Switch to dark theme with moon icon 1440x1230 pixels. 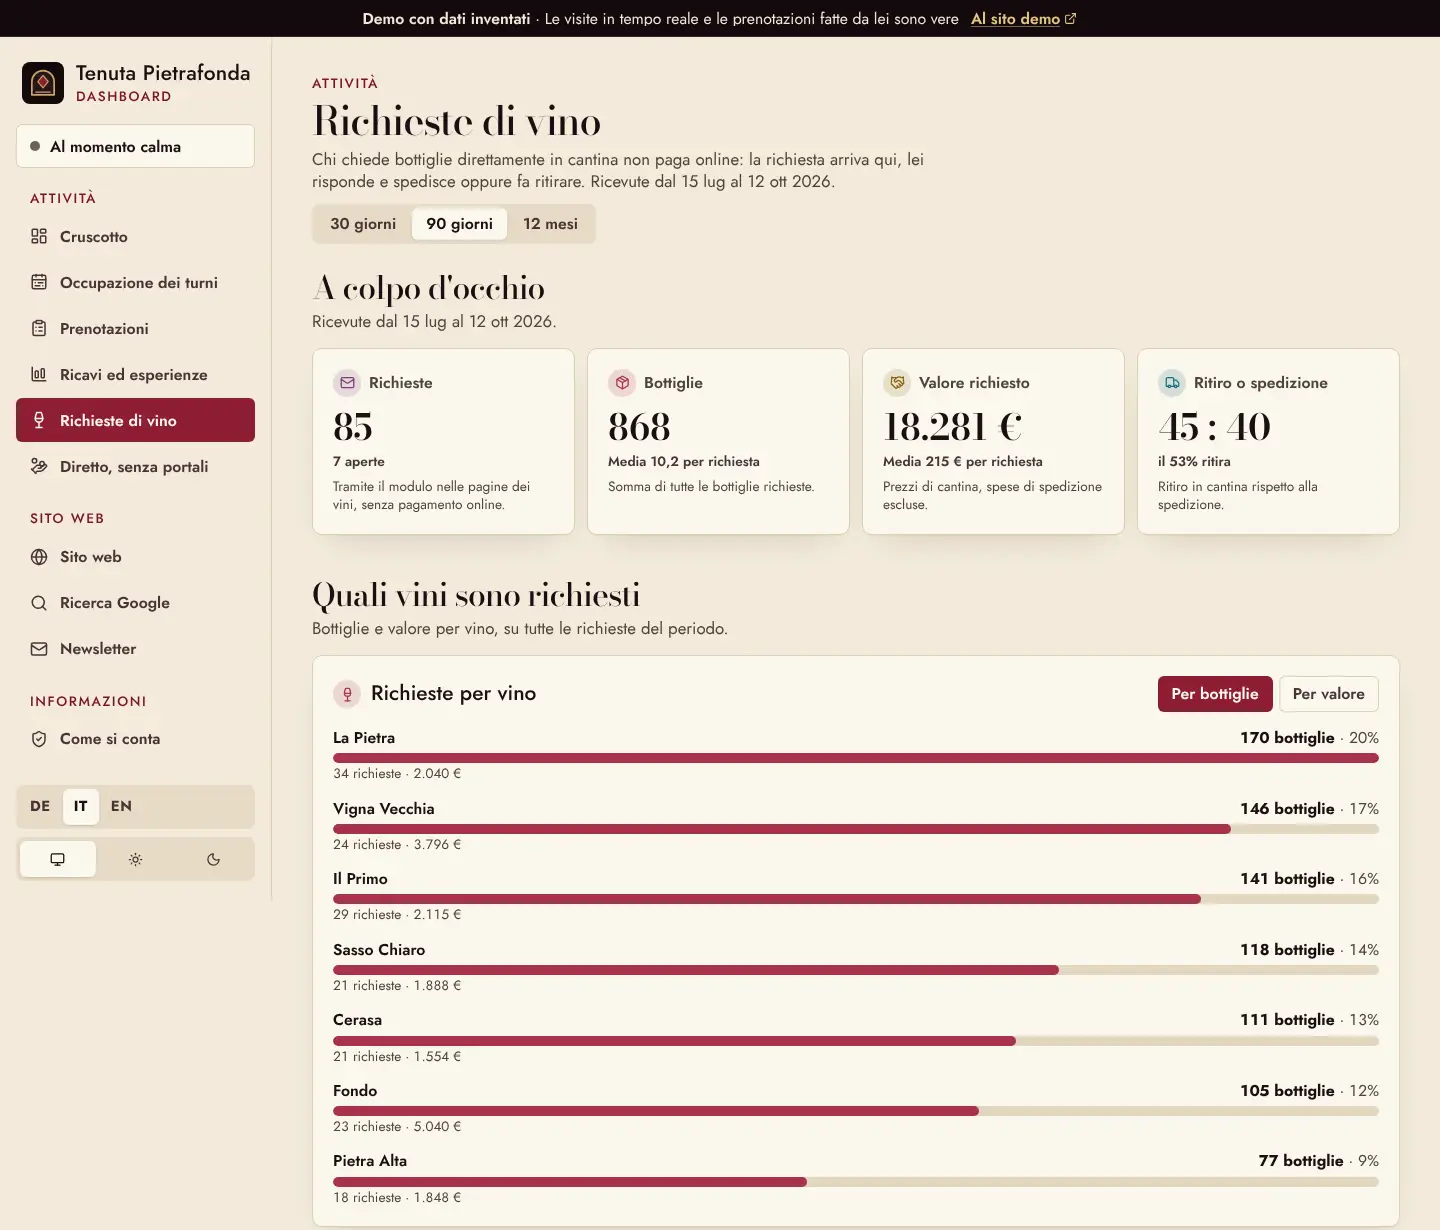tap(213, 859)
